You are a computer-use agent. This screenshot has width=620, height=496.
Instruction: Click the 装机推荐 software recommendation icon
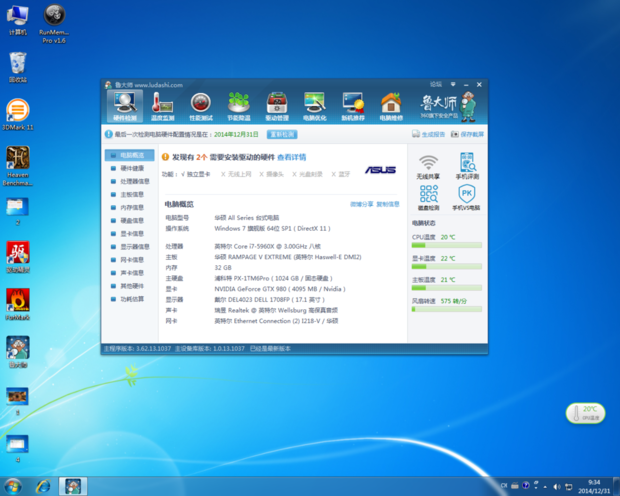coord(352,105)
